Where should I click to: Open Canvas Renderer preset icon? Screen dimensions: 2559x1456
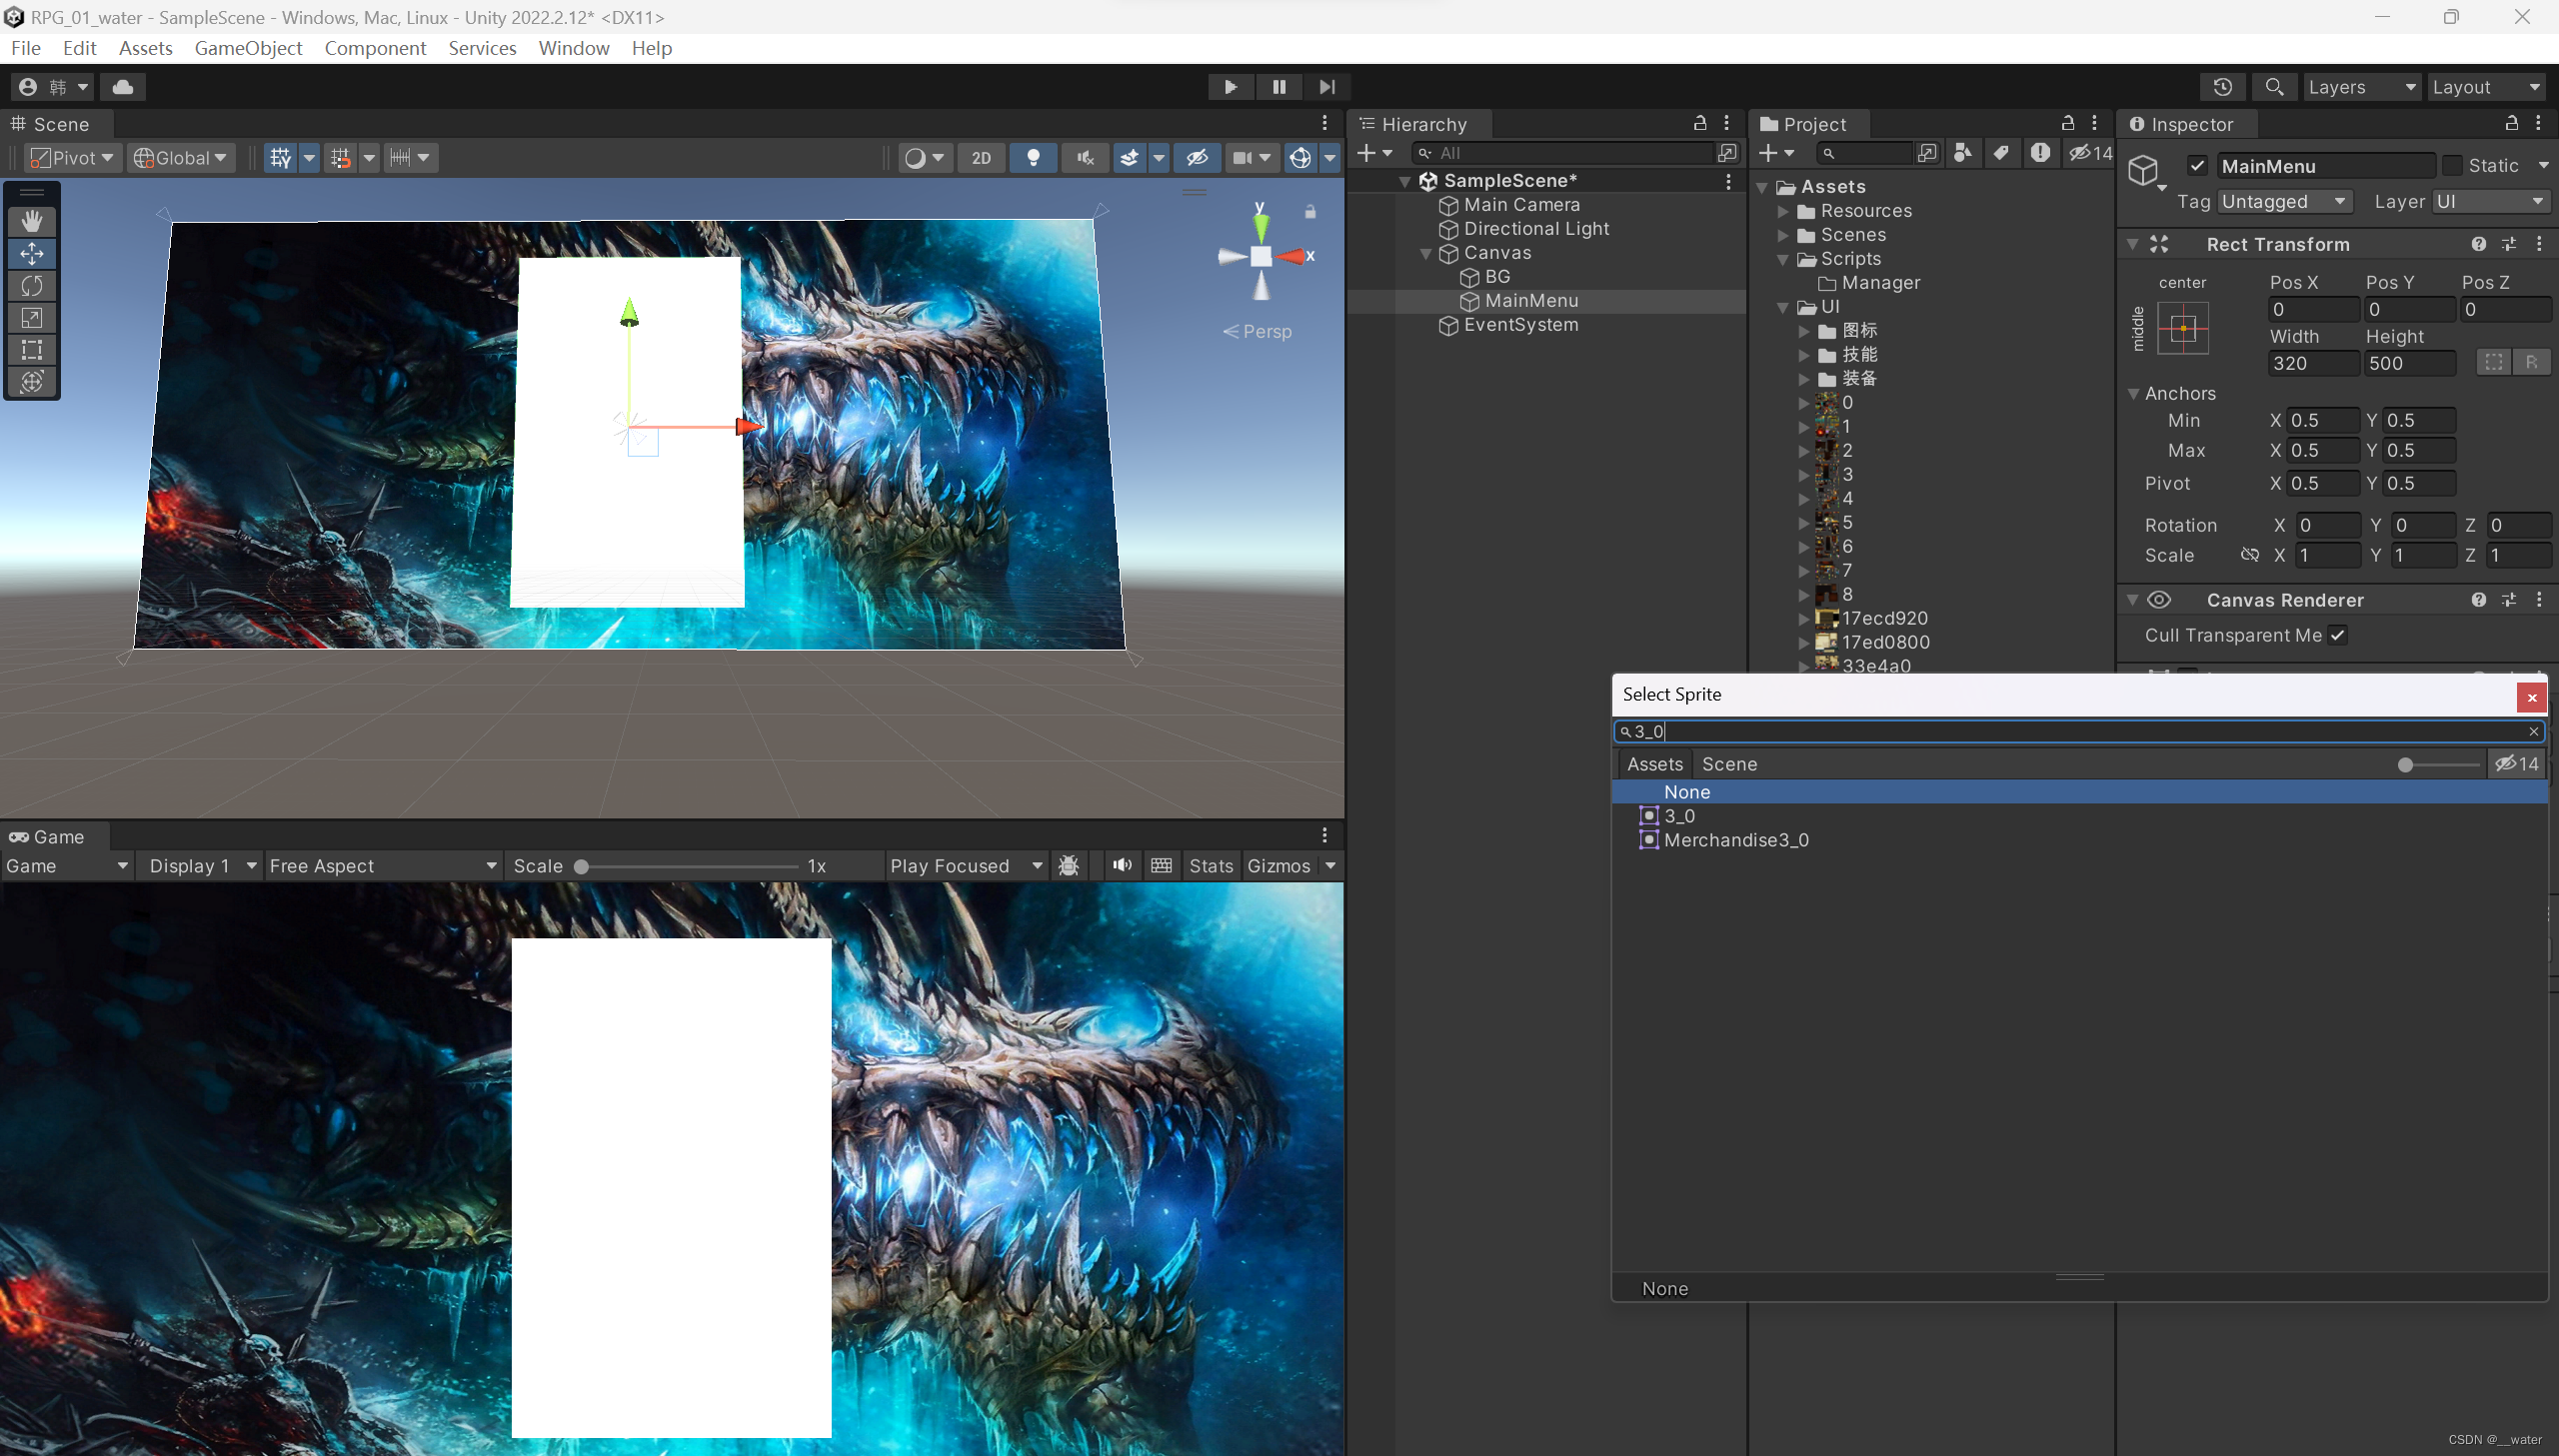click(2509, 600)
